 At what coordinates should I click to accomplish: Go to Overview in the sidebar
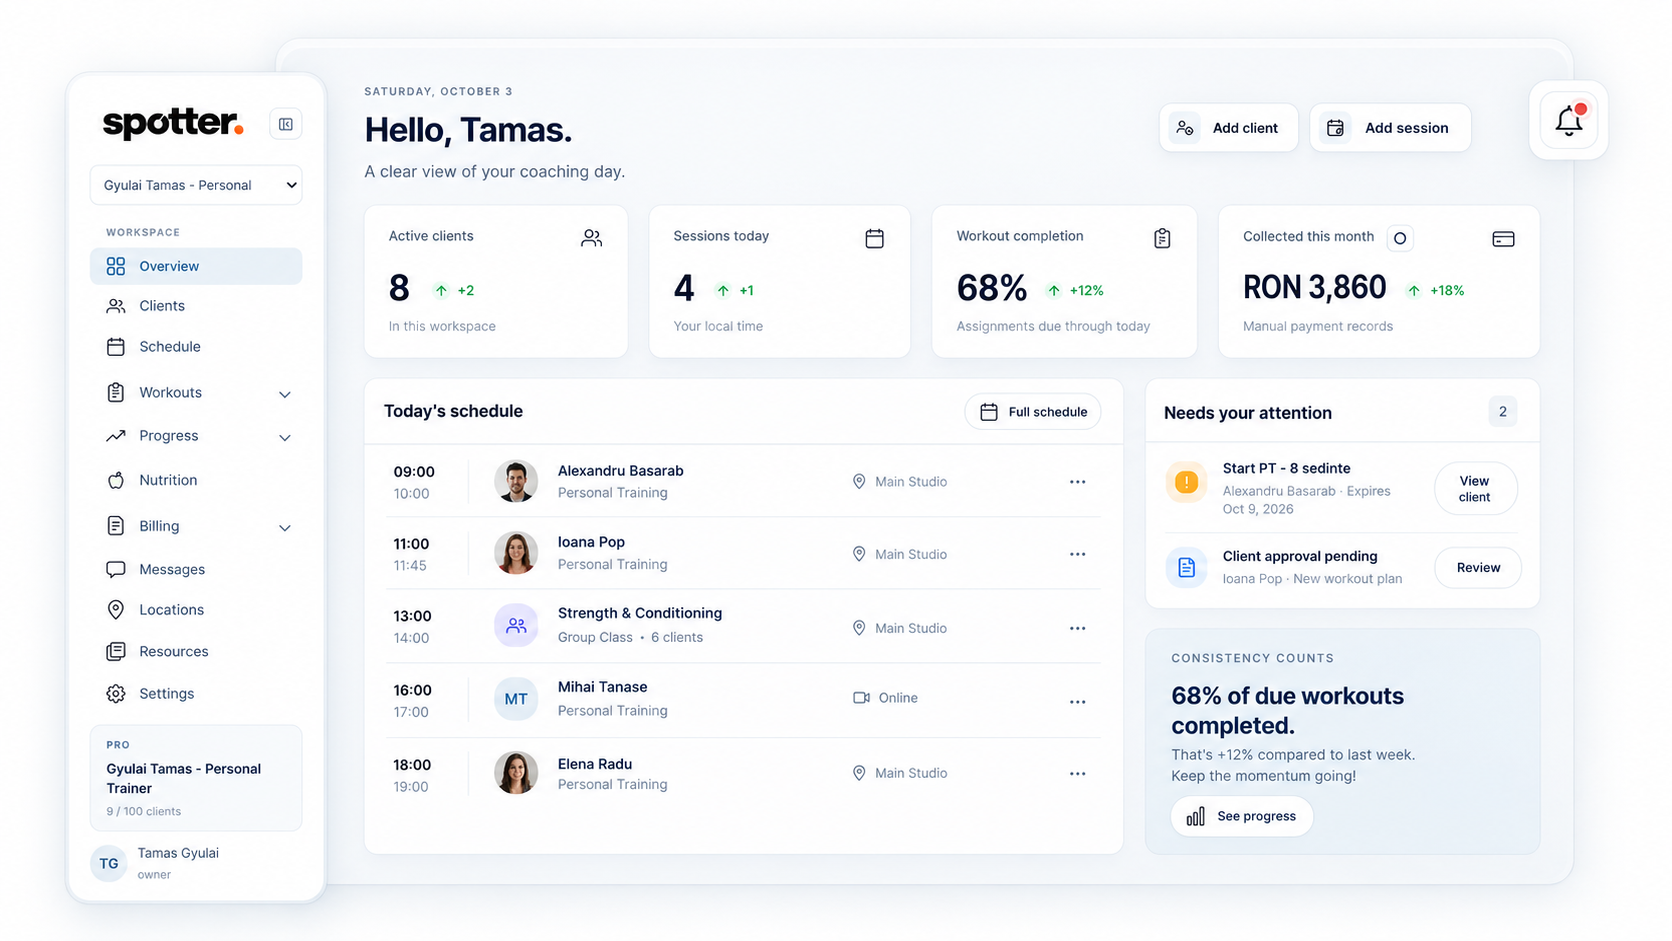[196, 266]
